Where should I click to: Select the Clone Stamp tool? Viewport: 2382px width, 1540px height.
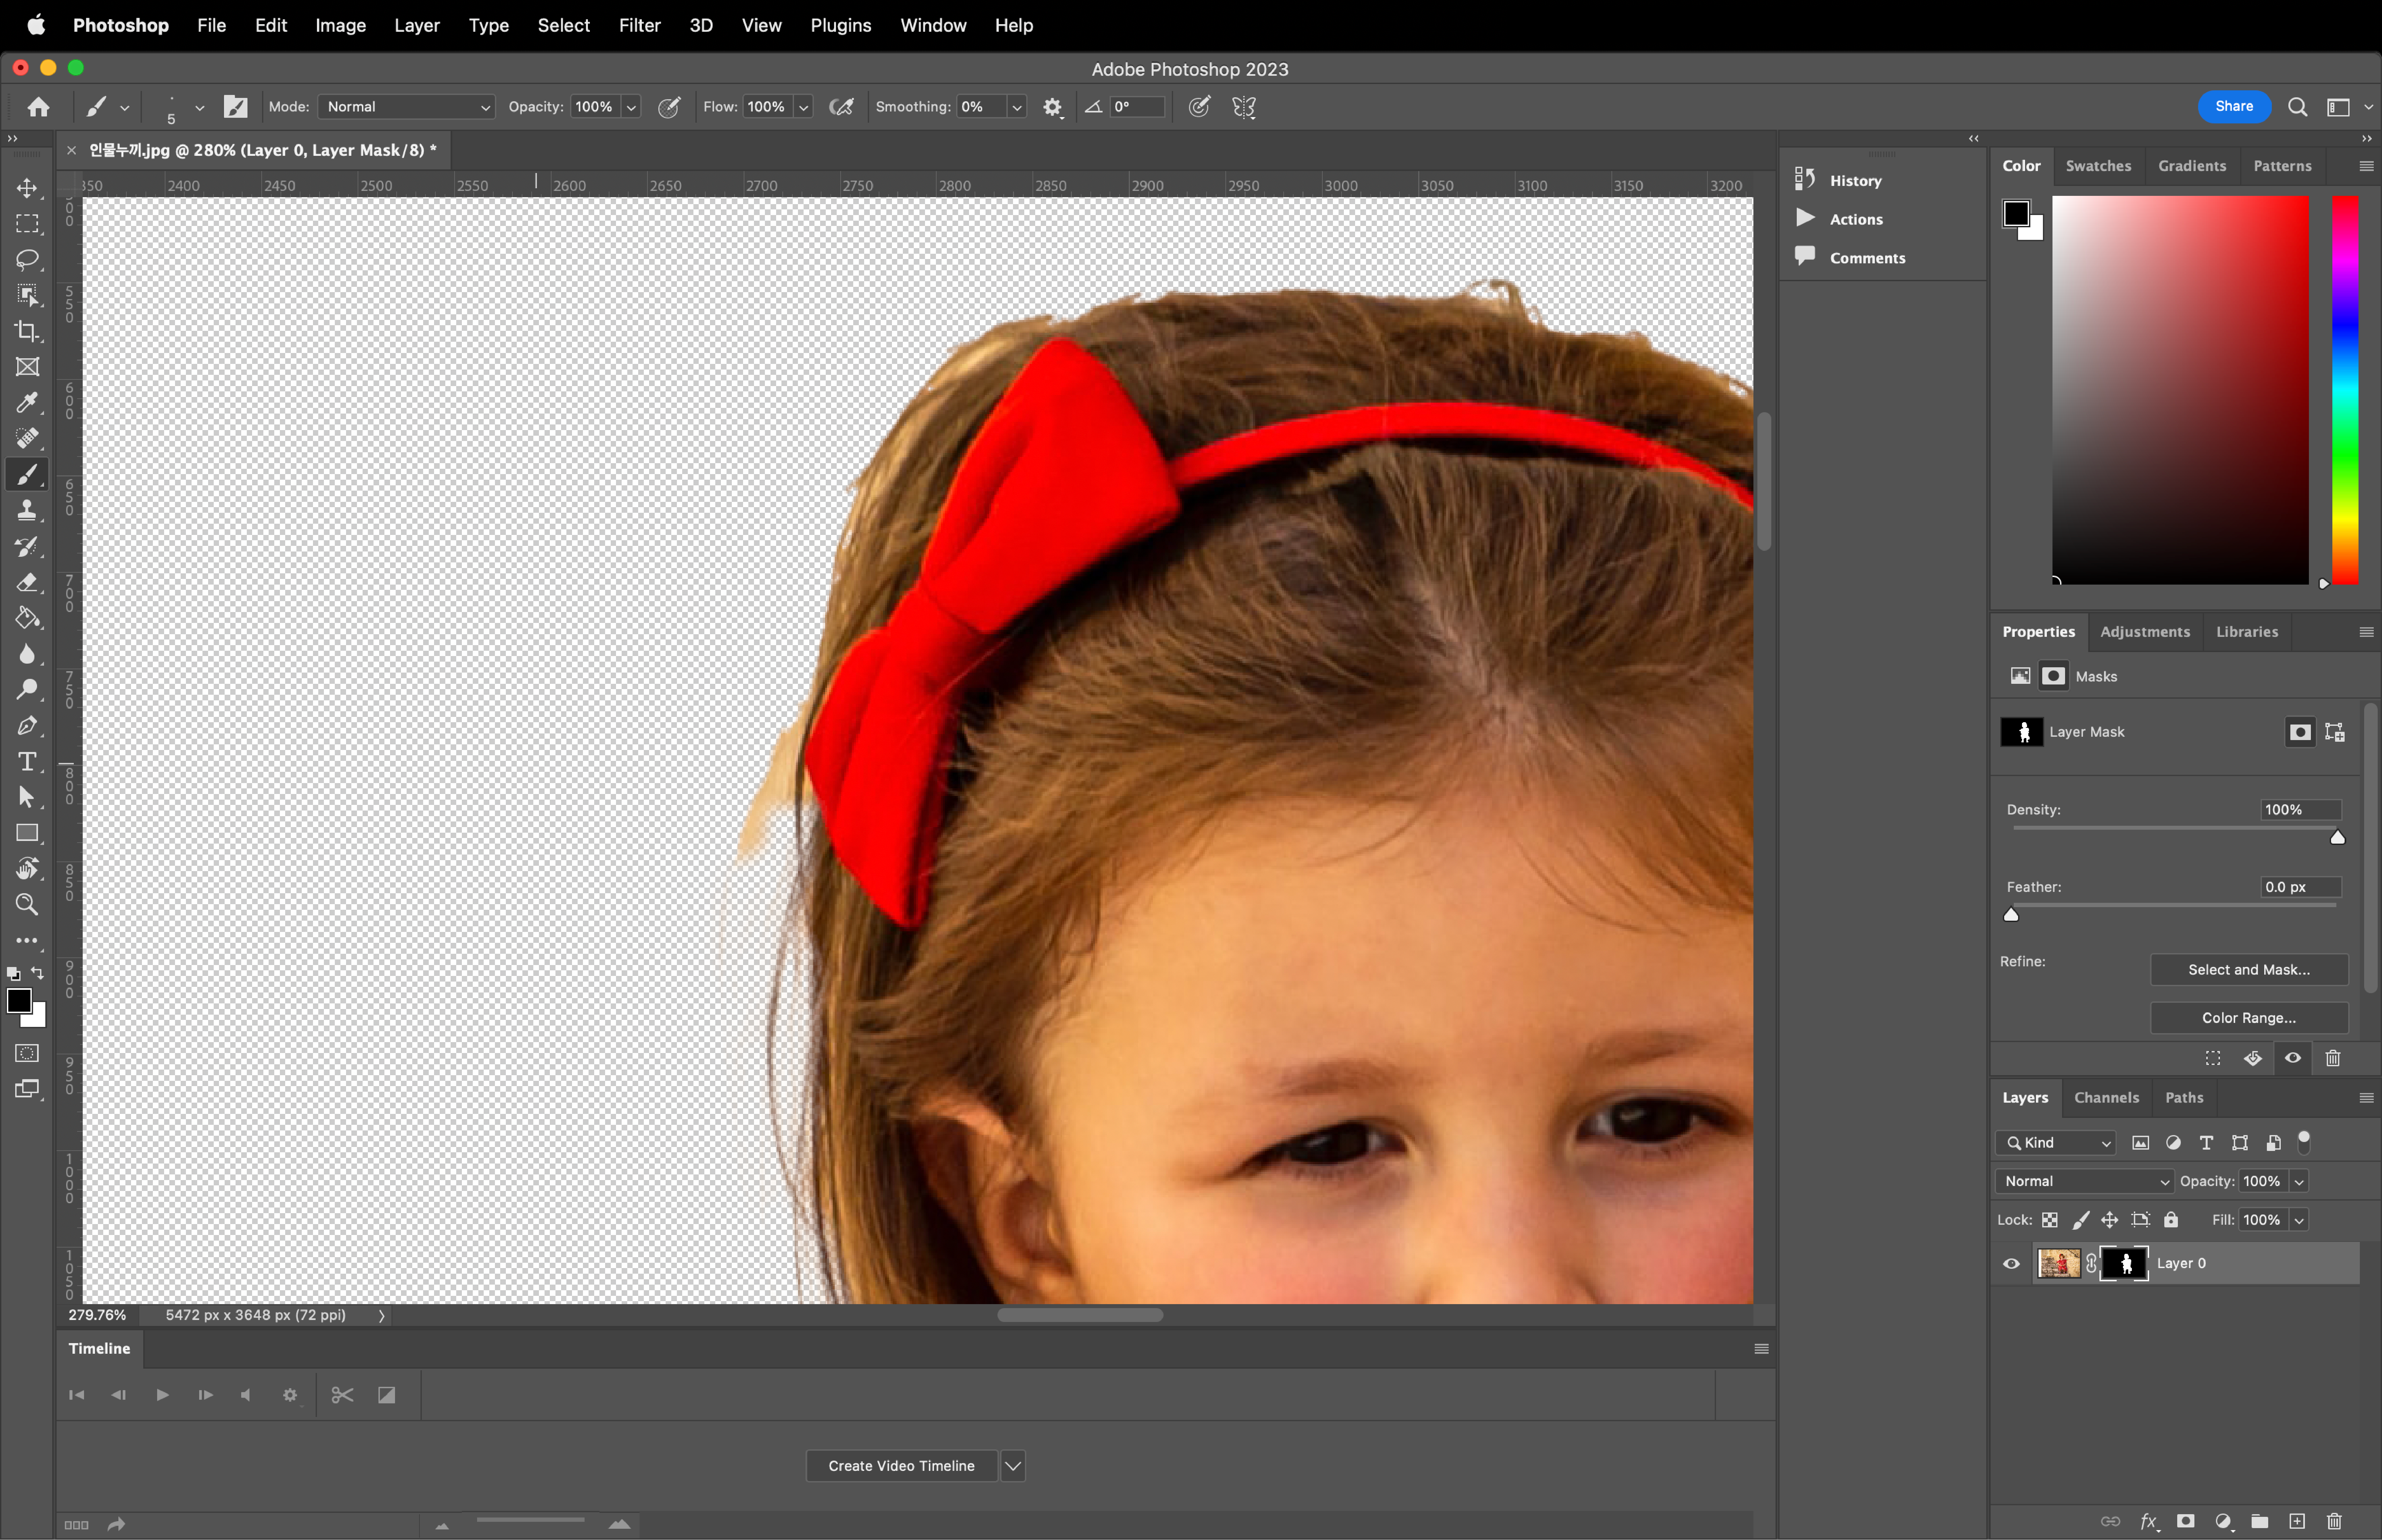tap(27, 511)
